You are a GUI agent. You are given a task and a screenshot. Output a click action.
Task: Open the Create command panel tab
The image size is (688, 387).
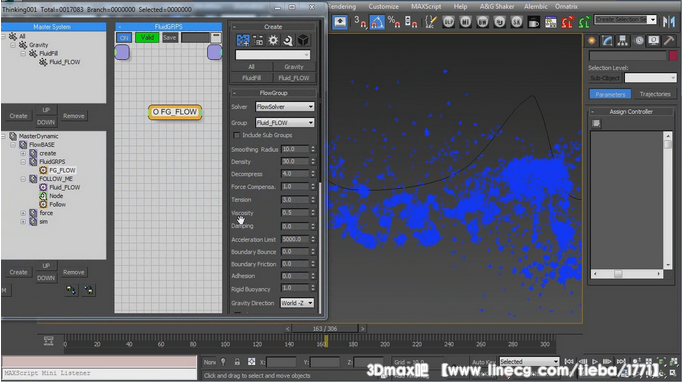591,41
